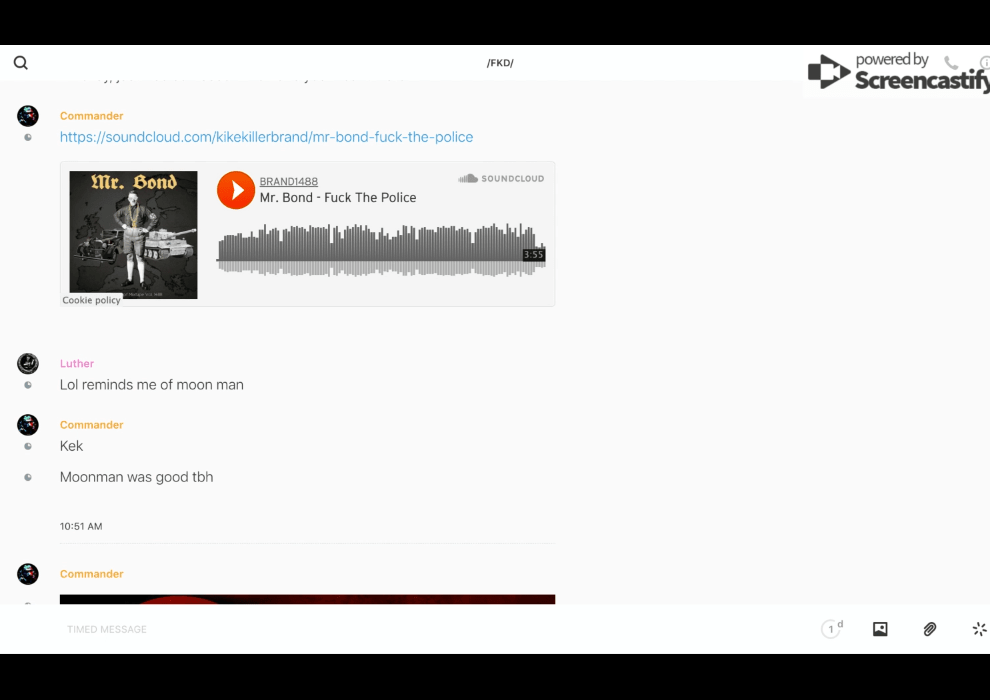Open Luther's avatar profile

pyautogui.click(x=28, y=364)
